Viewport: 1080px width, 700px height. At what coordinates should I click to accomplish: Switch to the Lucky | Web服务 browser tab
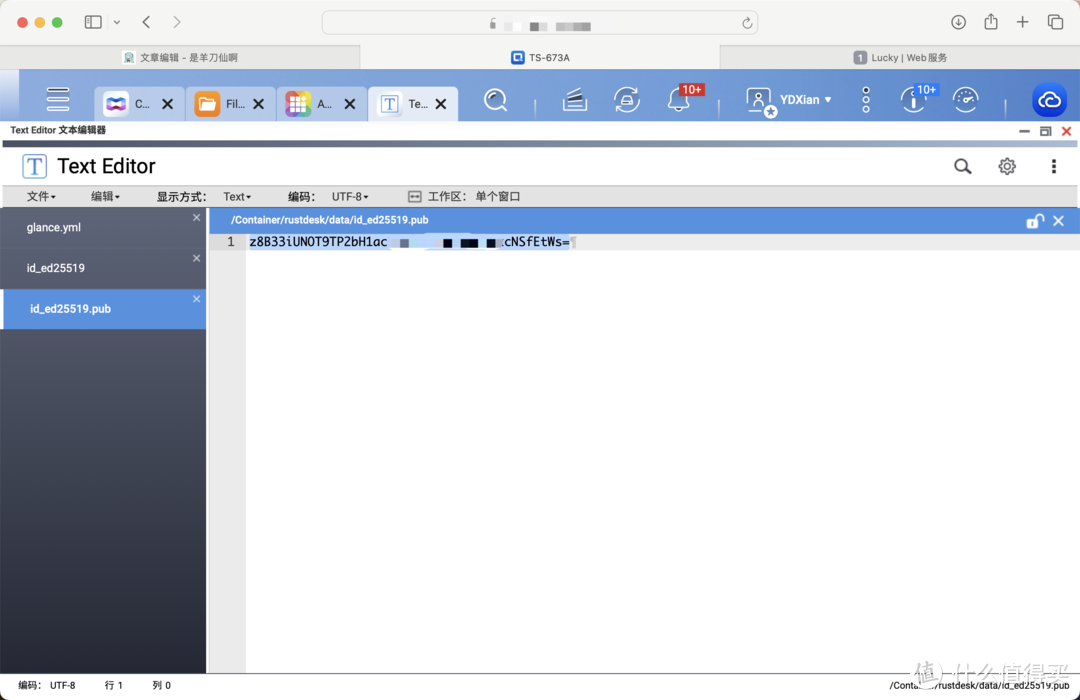click(900, 58)
